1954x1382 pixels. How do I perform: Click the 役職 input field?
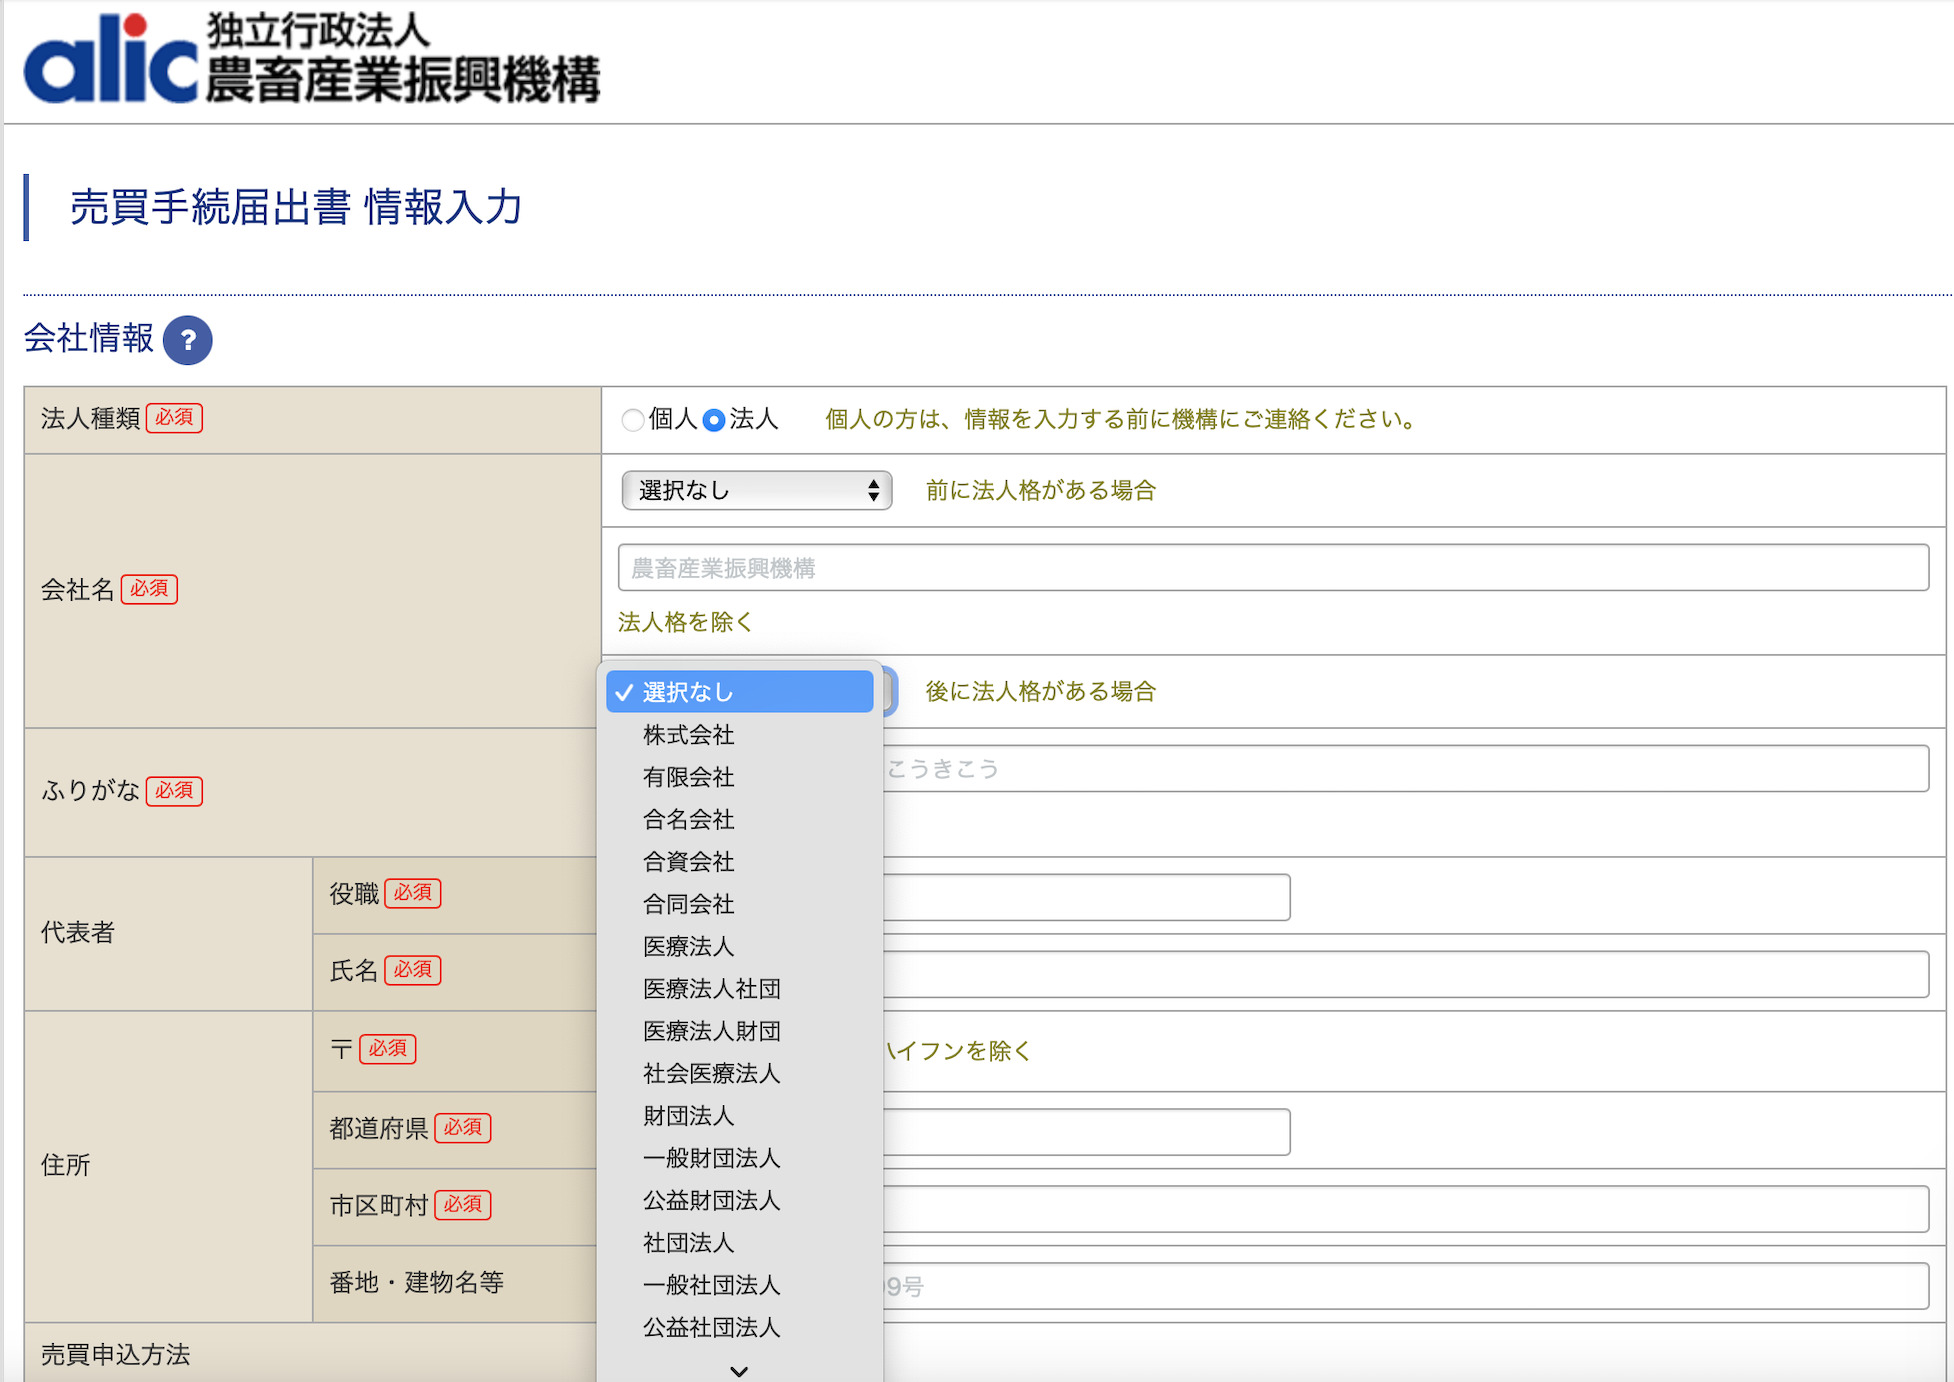(x=1086, y=897)
